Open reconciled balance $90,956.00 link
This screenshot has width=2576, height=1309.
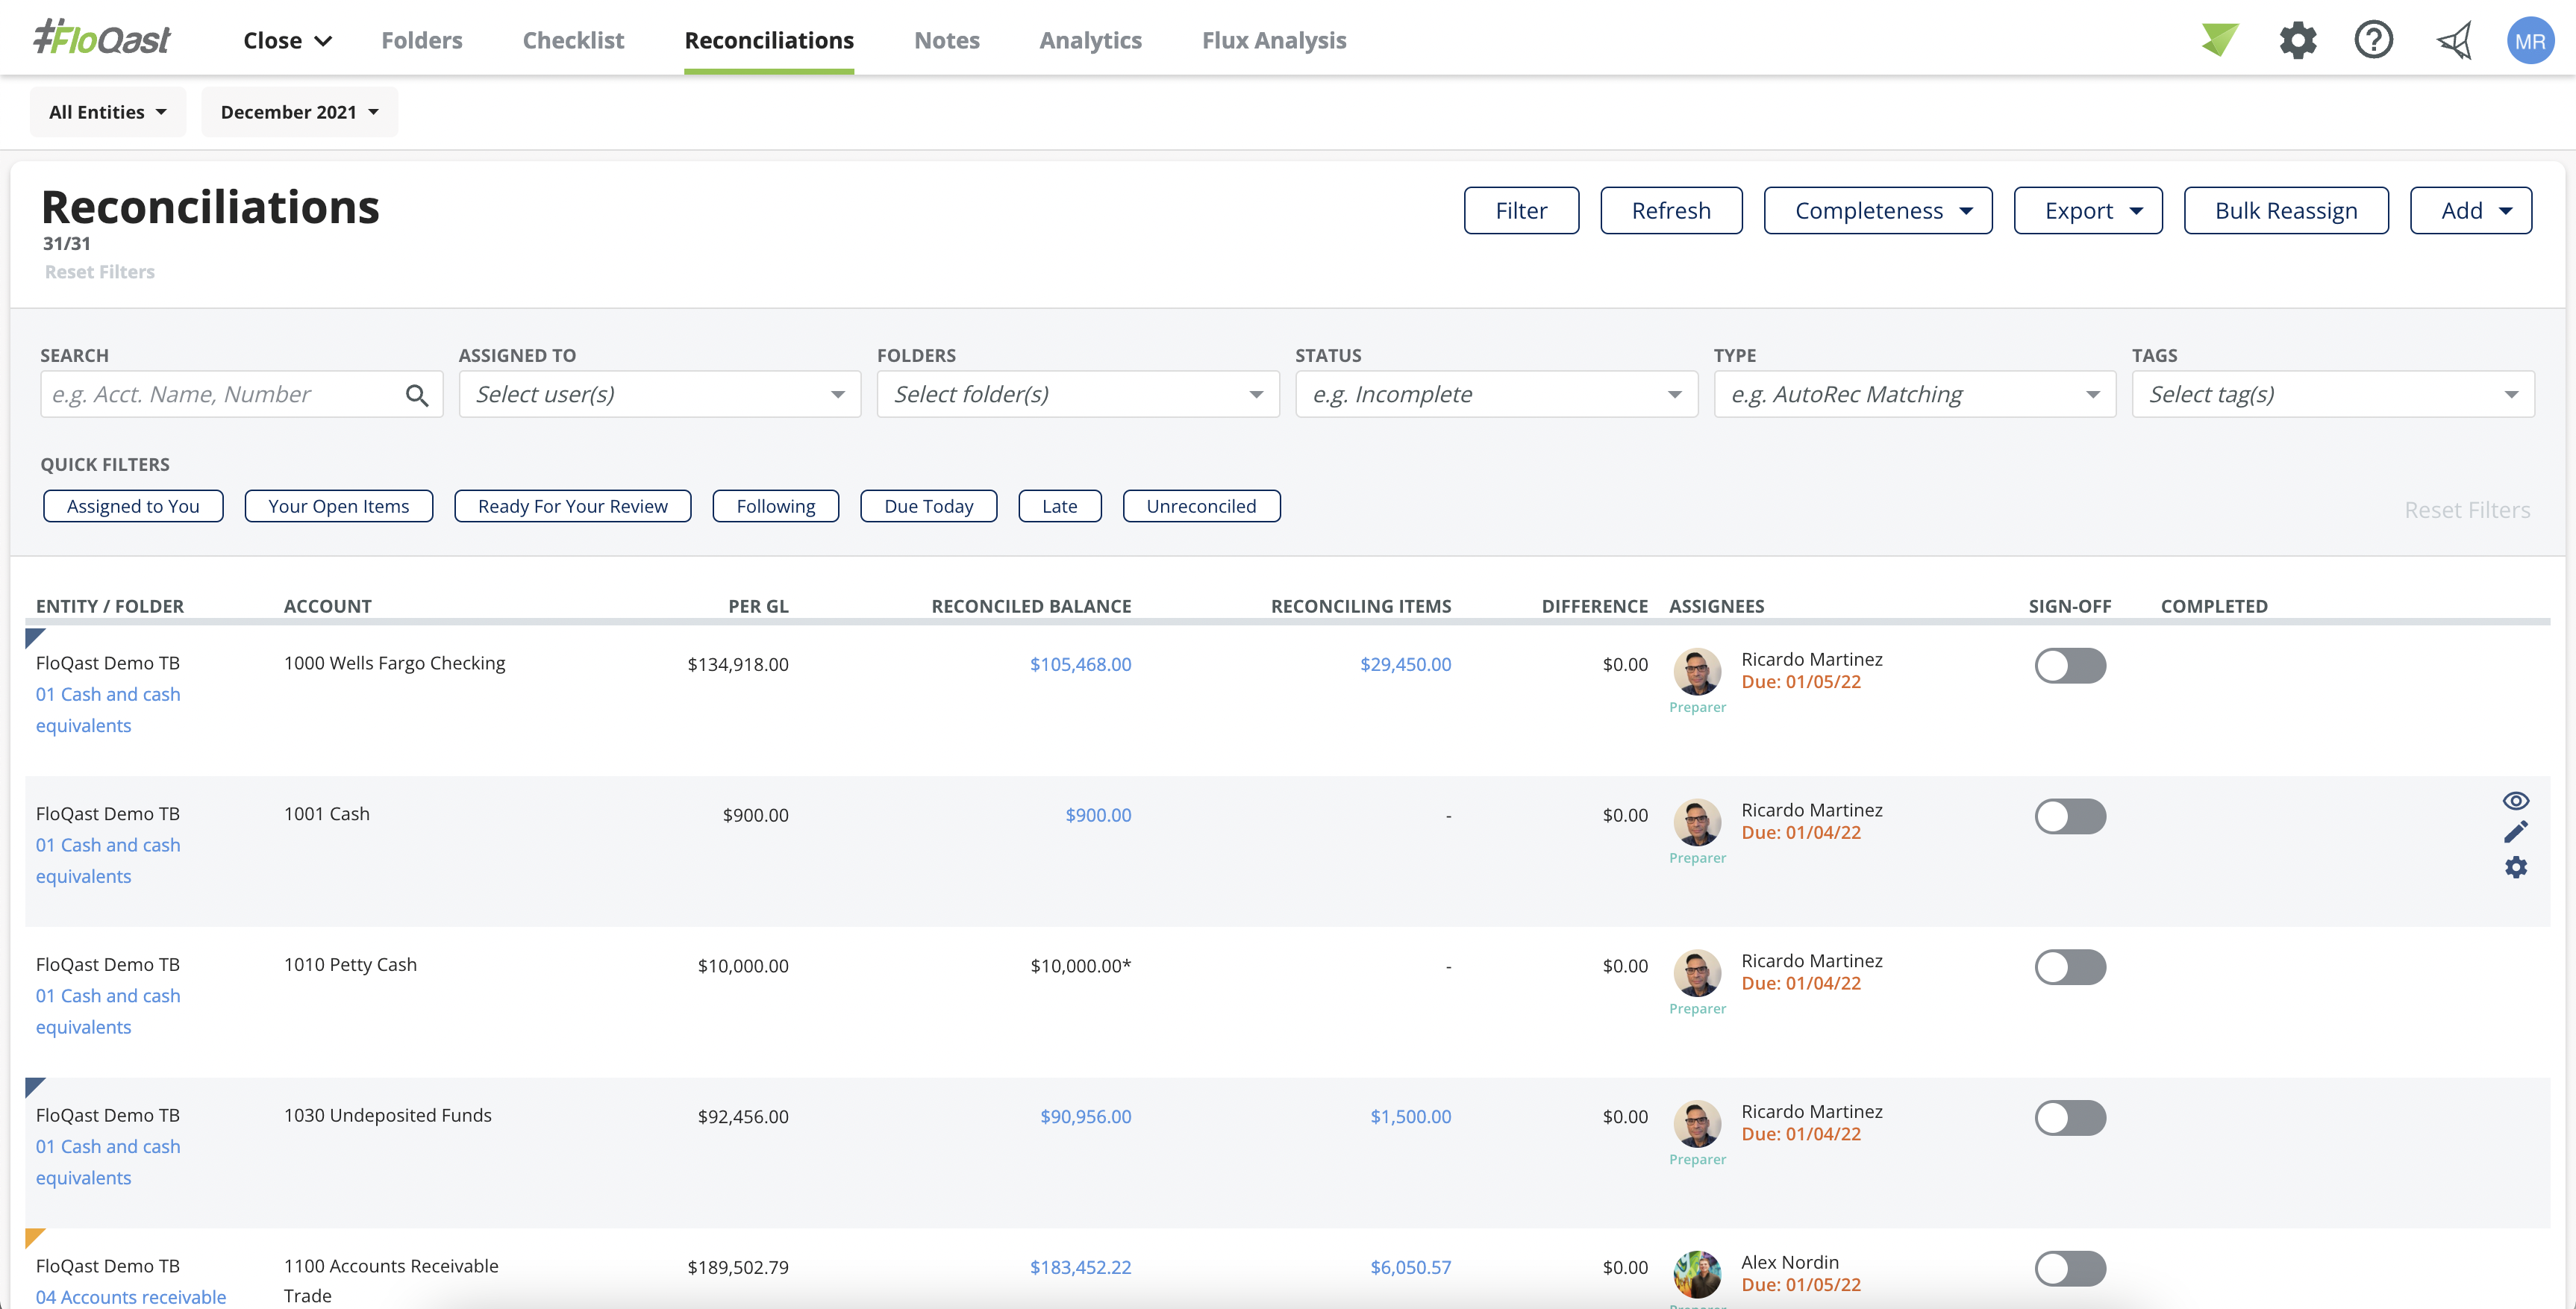[x=1085, y=1116]
